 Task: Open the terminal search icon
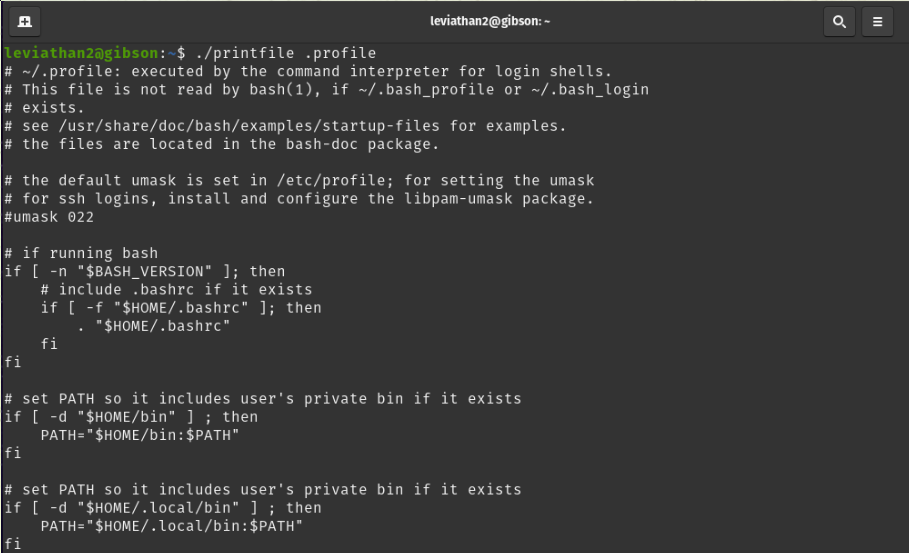click(838, 20)
